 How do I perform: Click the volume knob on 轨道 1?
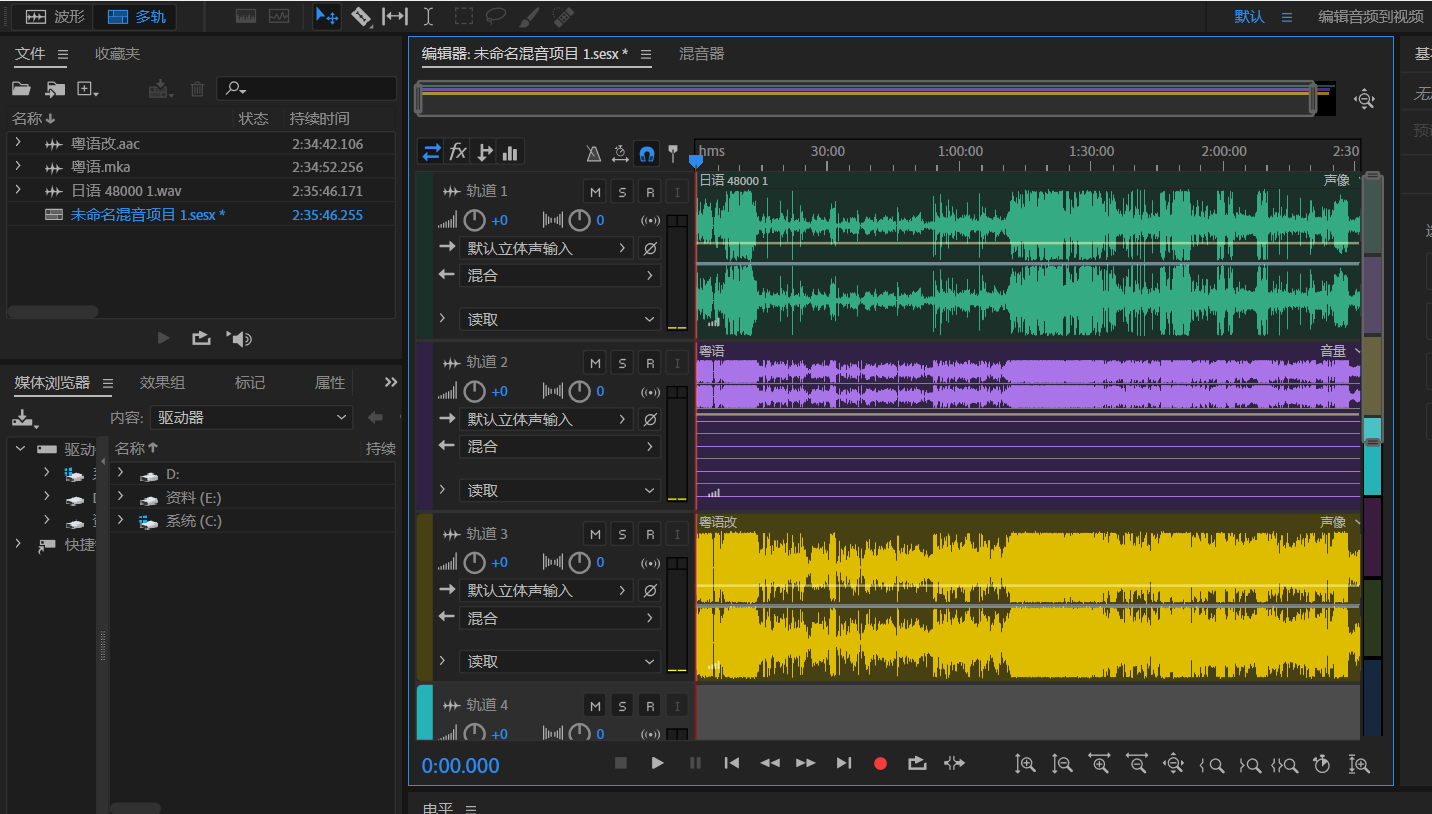[474, 221]
